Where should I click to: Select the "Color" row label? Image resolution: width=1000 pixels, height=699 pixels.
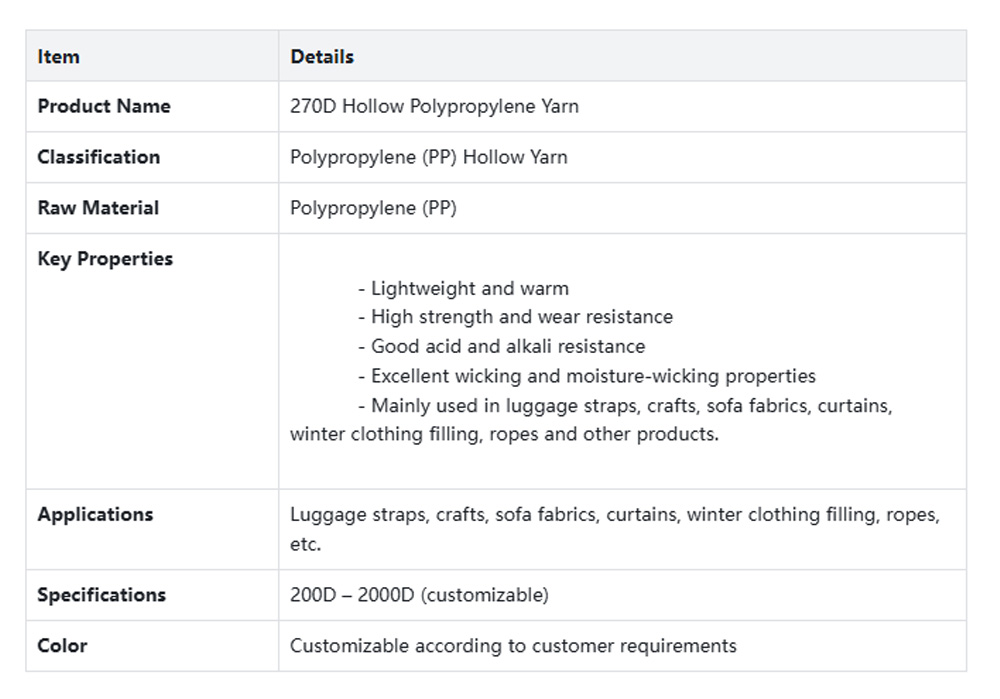[x=62, y=646]
